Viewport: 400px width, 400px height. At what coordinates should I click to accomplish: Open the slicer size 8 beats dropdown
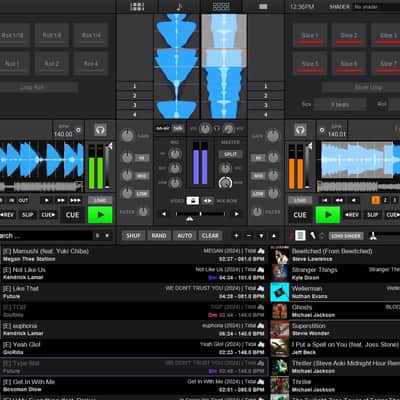340,104
